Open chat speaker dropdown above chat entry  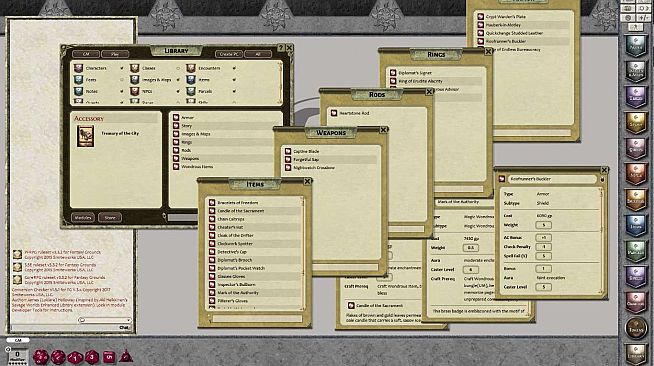105,320
